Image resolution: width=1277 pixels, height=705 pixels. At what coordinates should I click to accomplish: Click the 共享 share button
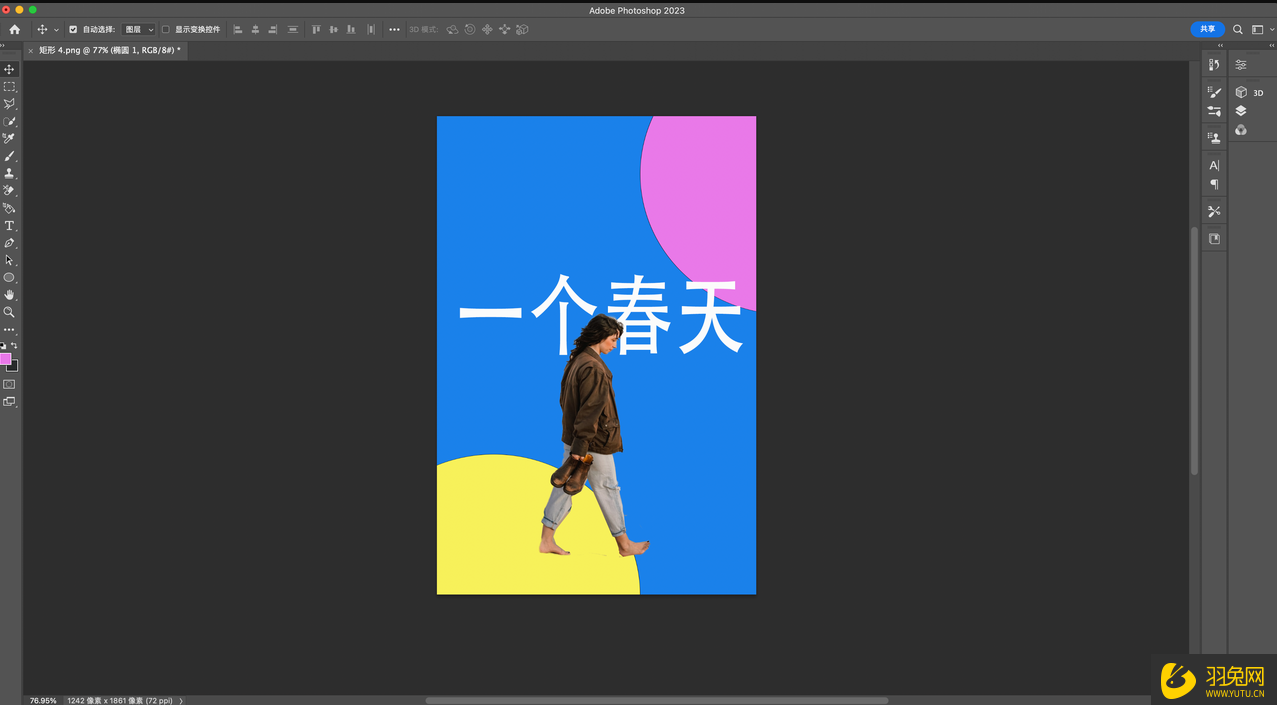click(1208, 29)
